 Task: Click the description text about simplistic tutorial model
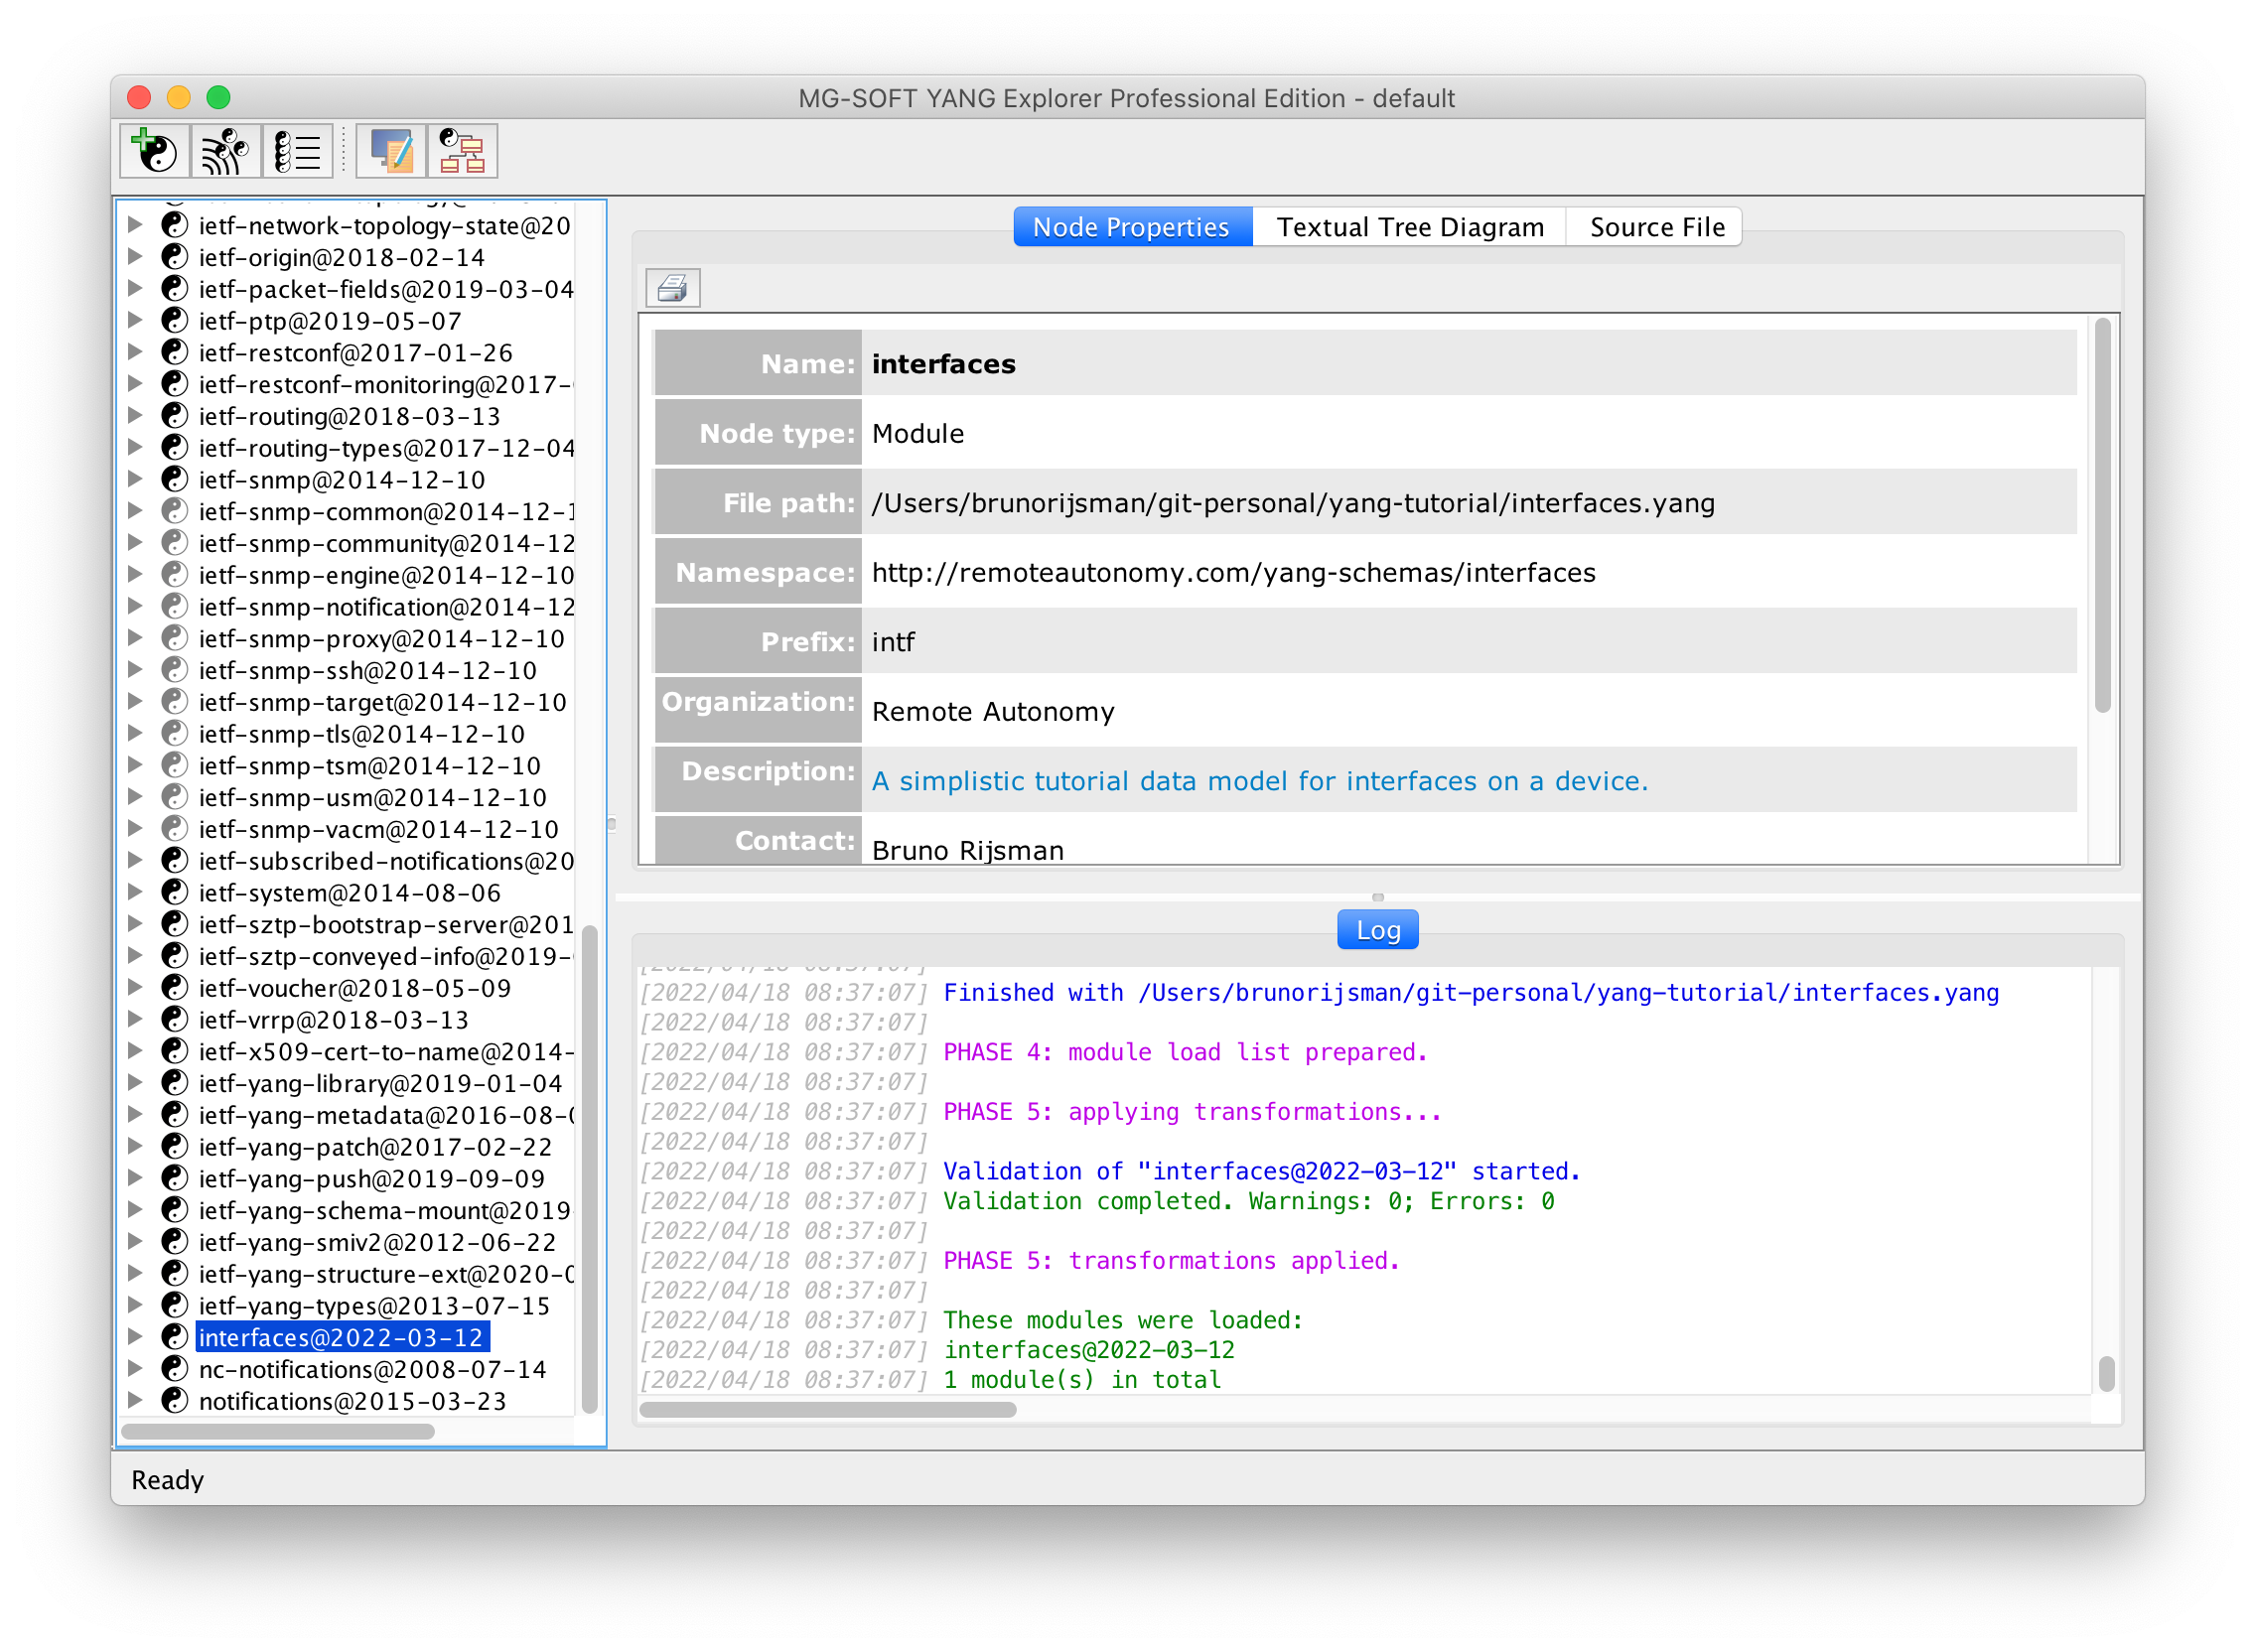click(x=1259, y=781)
